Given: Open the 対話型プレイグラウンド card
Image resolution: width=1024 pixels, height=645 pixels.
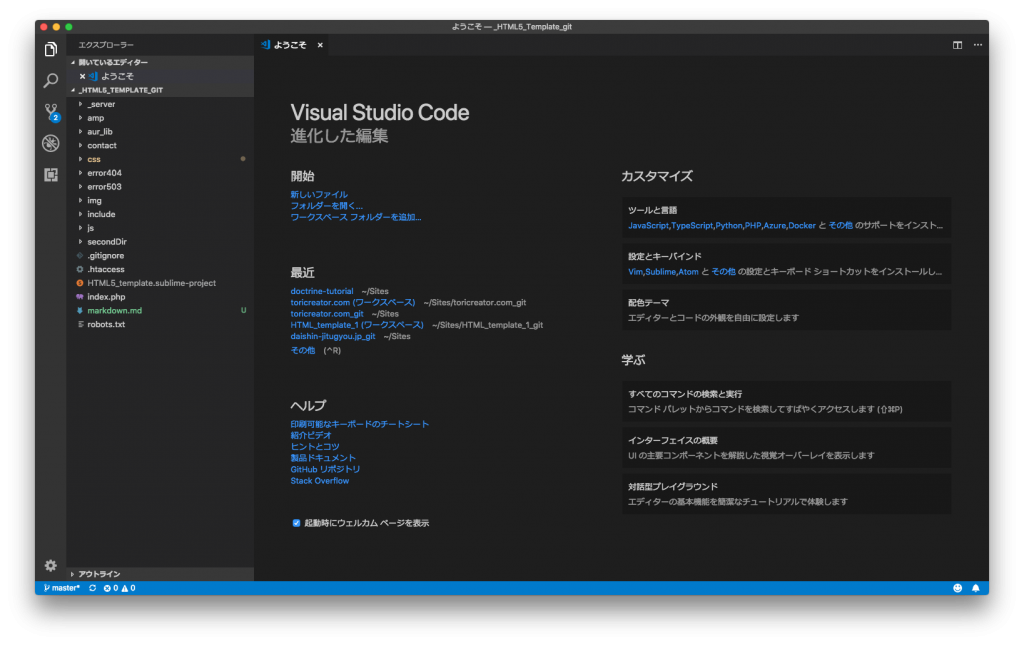Looking at the screenshot, I should pyautogui.click(x=786, y=494).
